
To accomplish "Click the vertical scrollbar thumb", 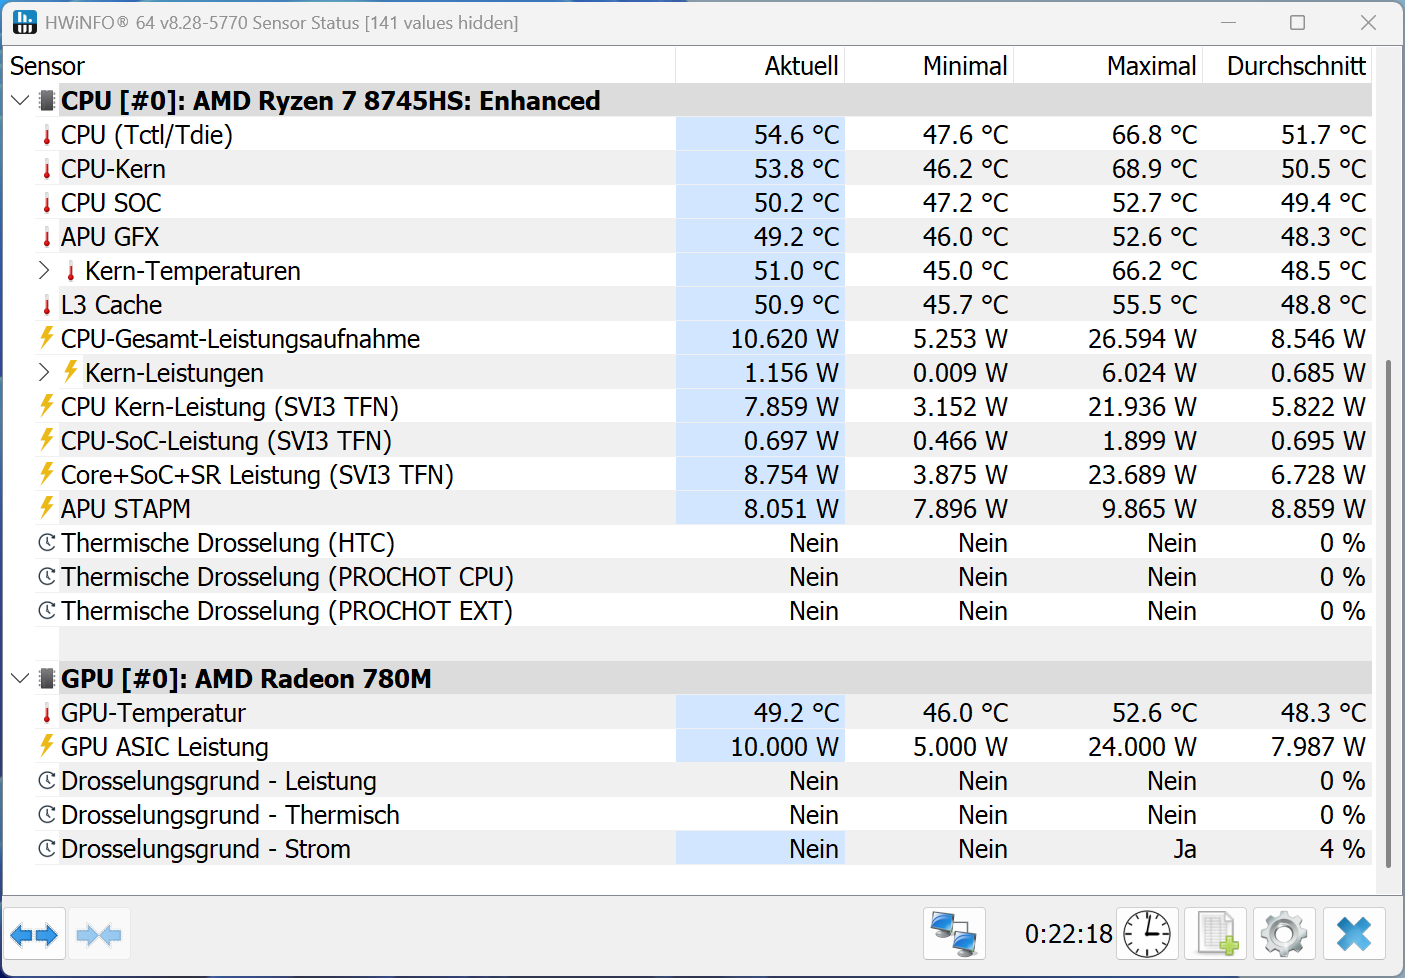I will tap(1388, 614).
